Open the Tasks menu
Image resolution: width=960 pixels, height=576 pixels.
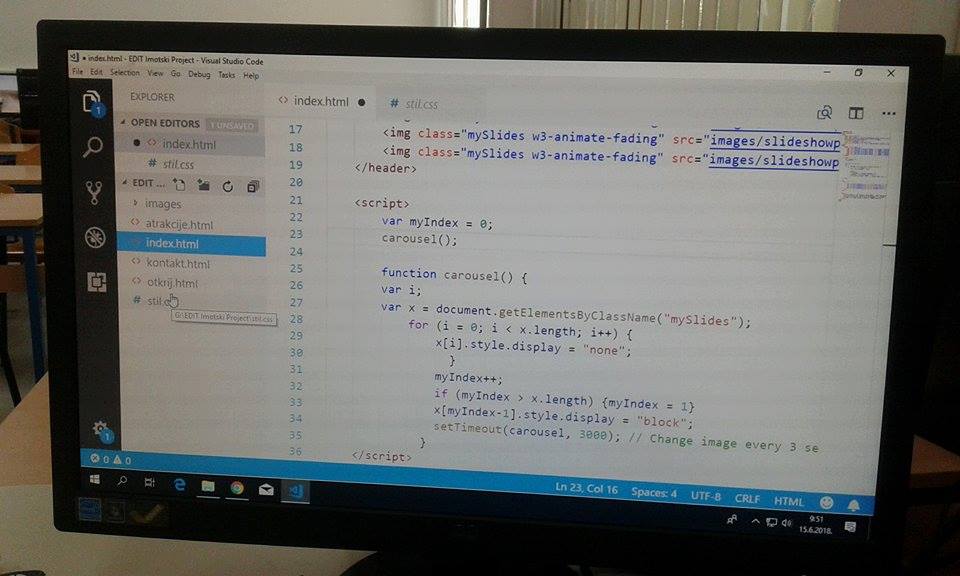(227, 75)
